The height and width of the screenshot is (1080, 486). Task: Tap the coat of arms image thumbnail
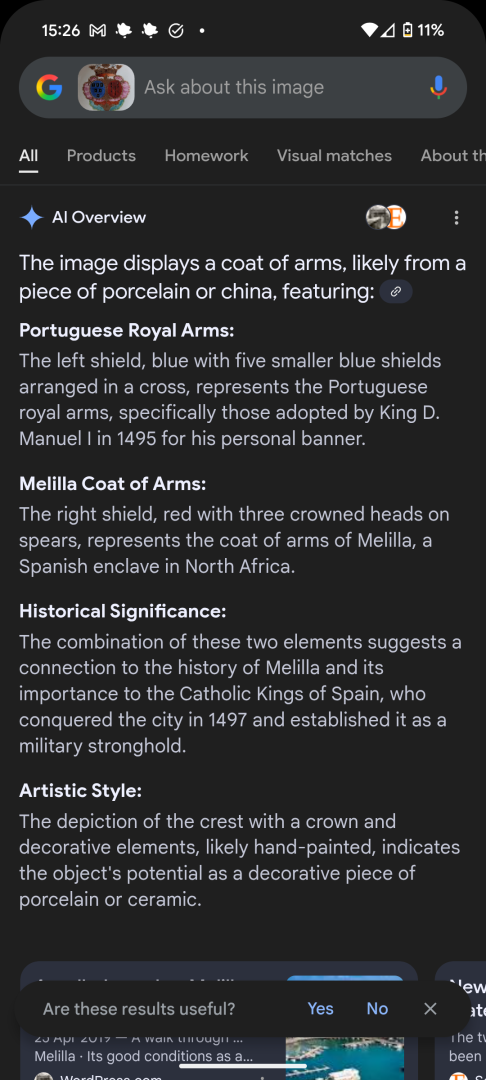(106, 87)
